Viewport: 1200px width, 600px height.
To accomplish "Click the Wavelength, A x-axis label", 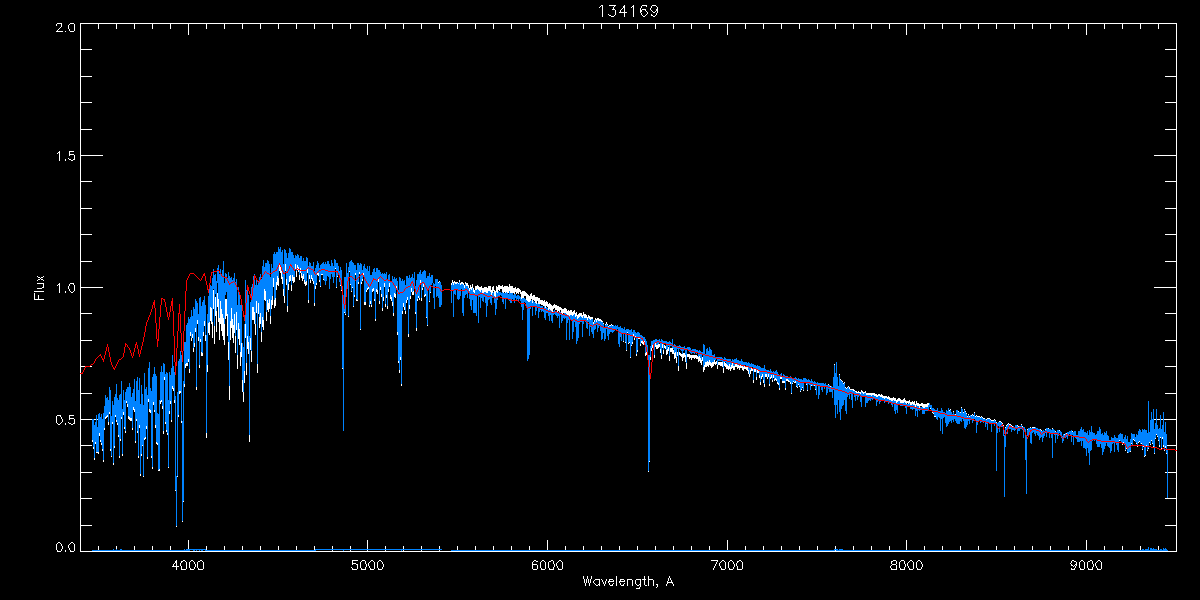I will 628,582.
